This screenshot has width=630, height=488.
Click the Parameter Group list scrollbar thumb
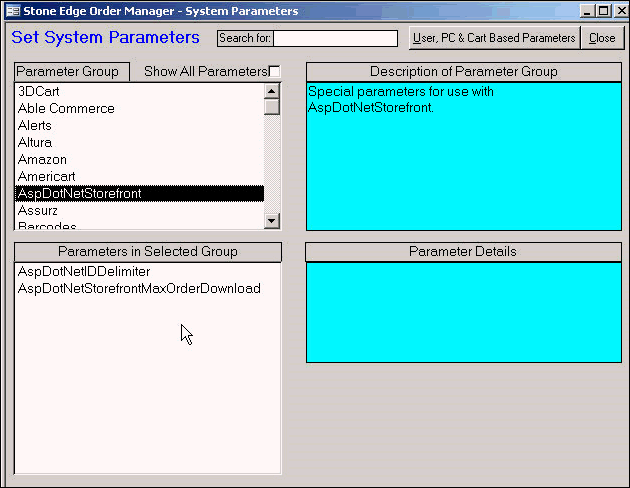(272, 107)
